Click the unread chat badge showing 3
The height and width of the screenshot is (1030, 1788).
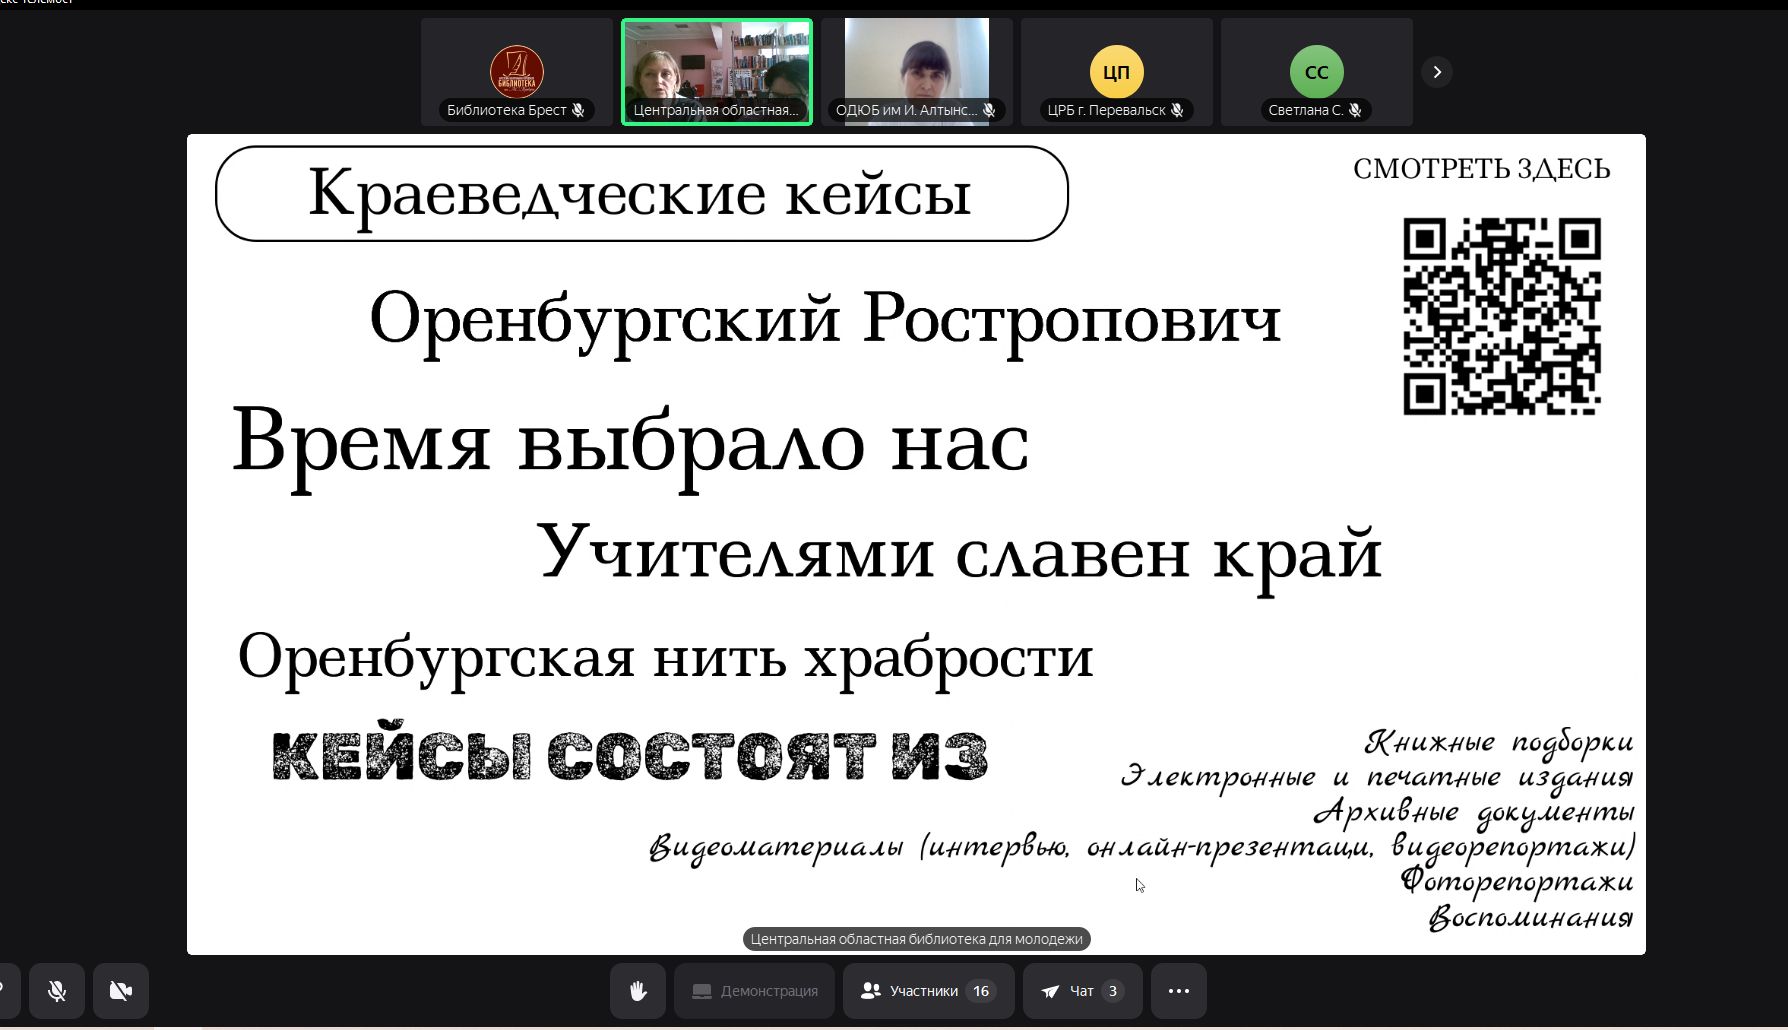tap(1113, 991)
